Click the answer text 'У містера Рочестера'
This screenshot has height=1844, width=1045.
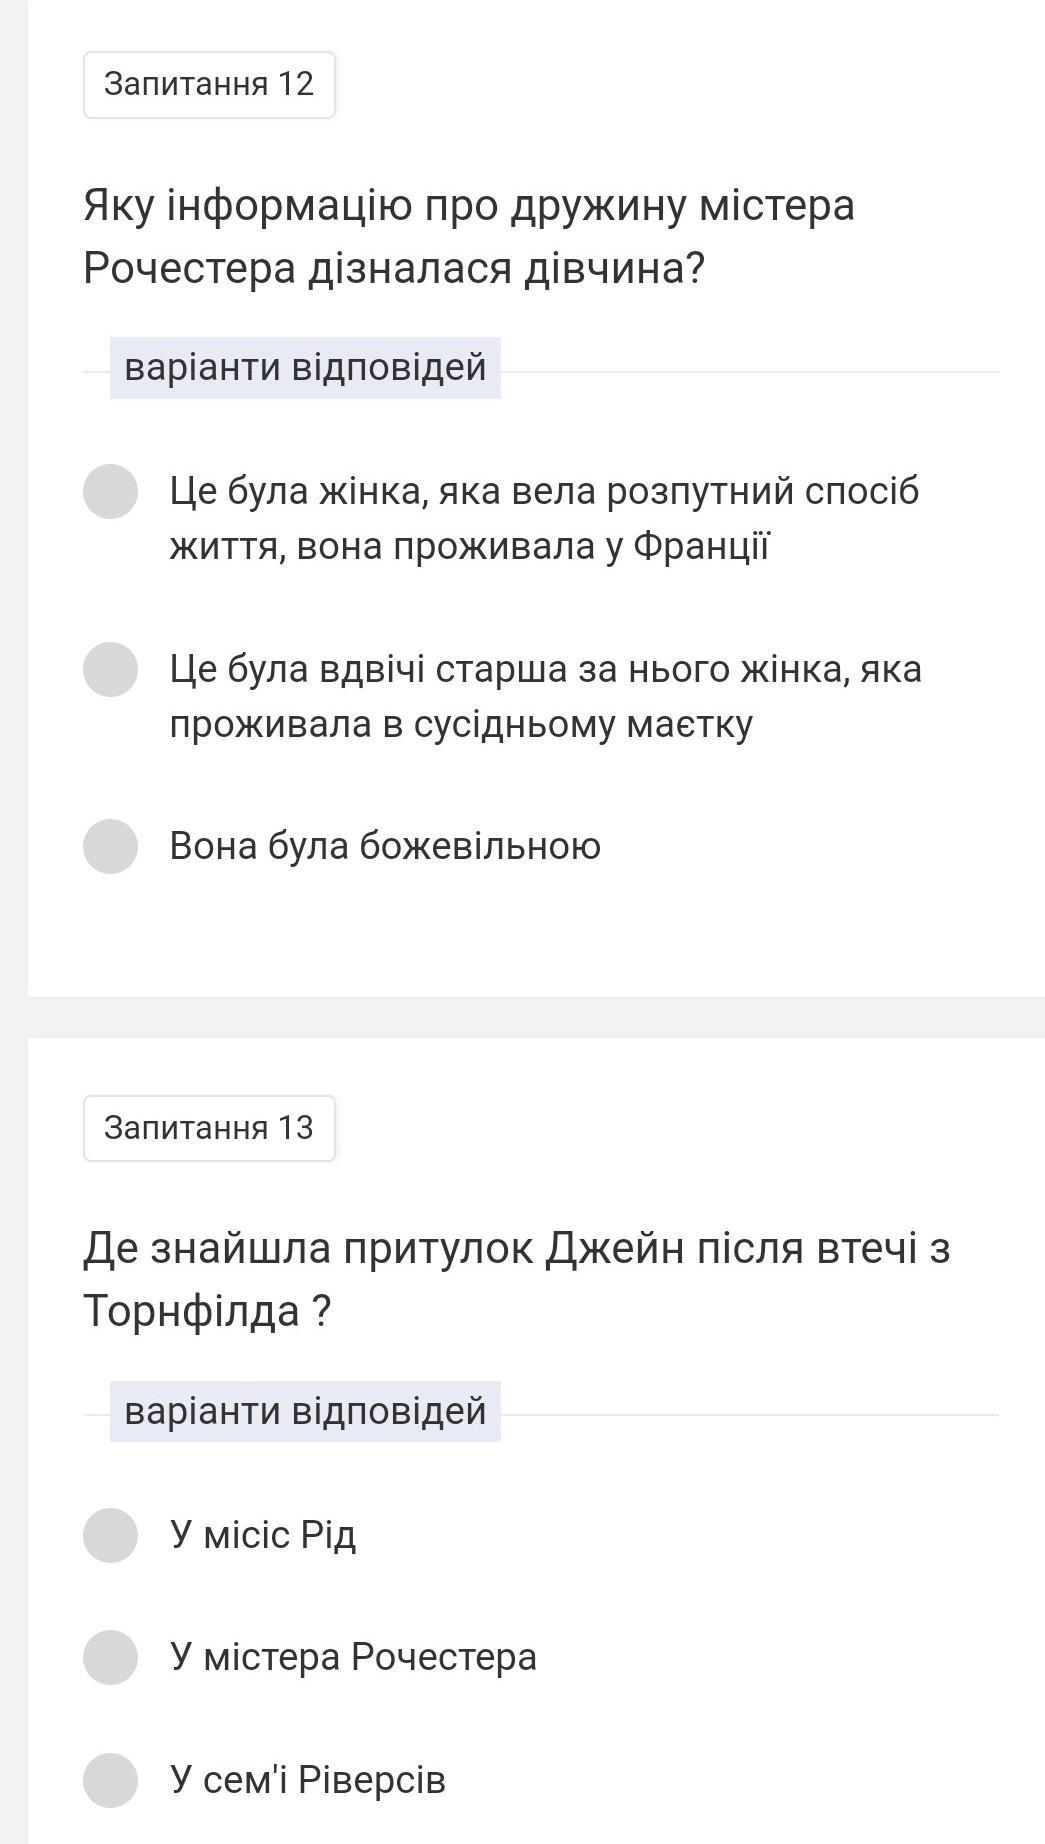tap(353, 1657)
